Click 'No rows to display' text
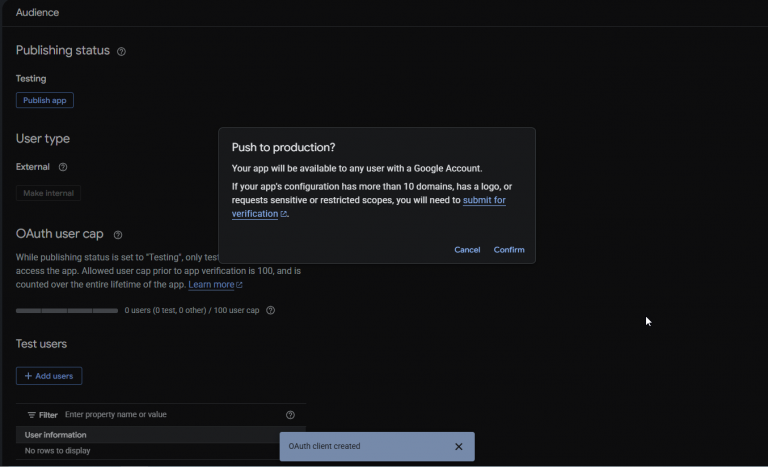768x467 pixels. (x=57, y=450)
